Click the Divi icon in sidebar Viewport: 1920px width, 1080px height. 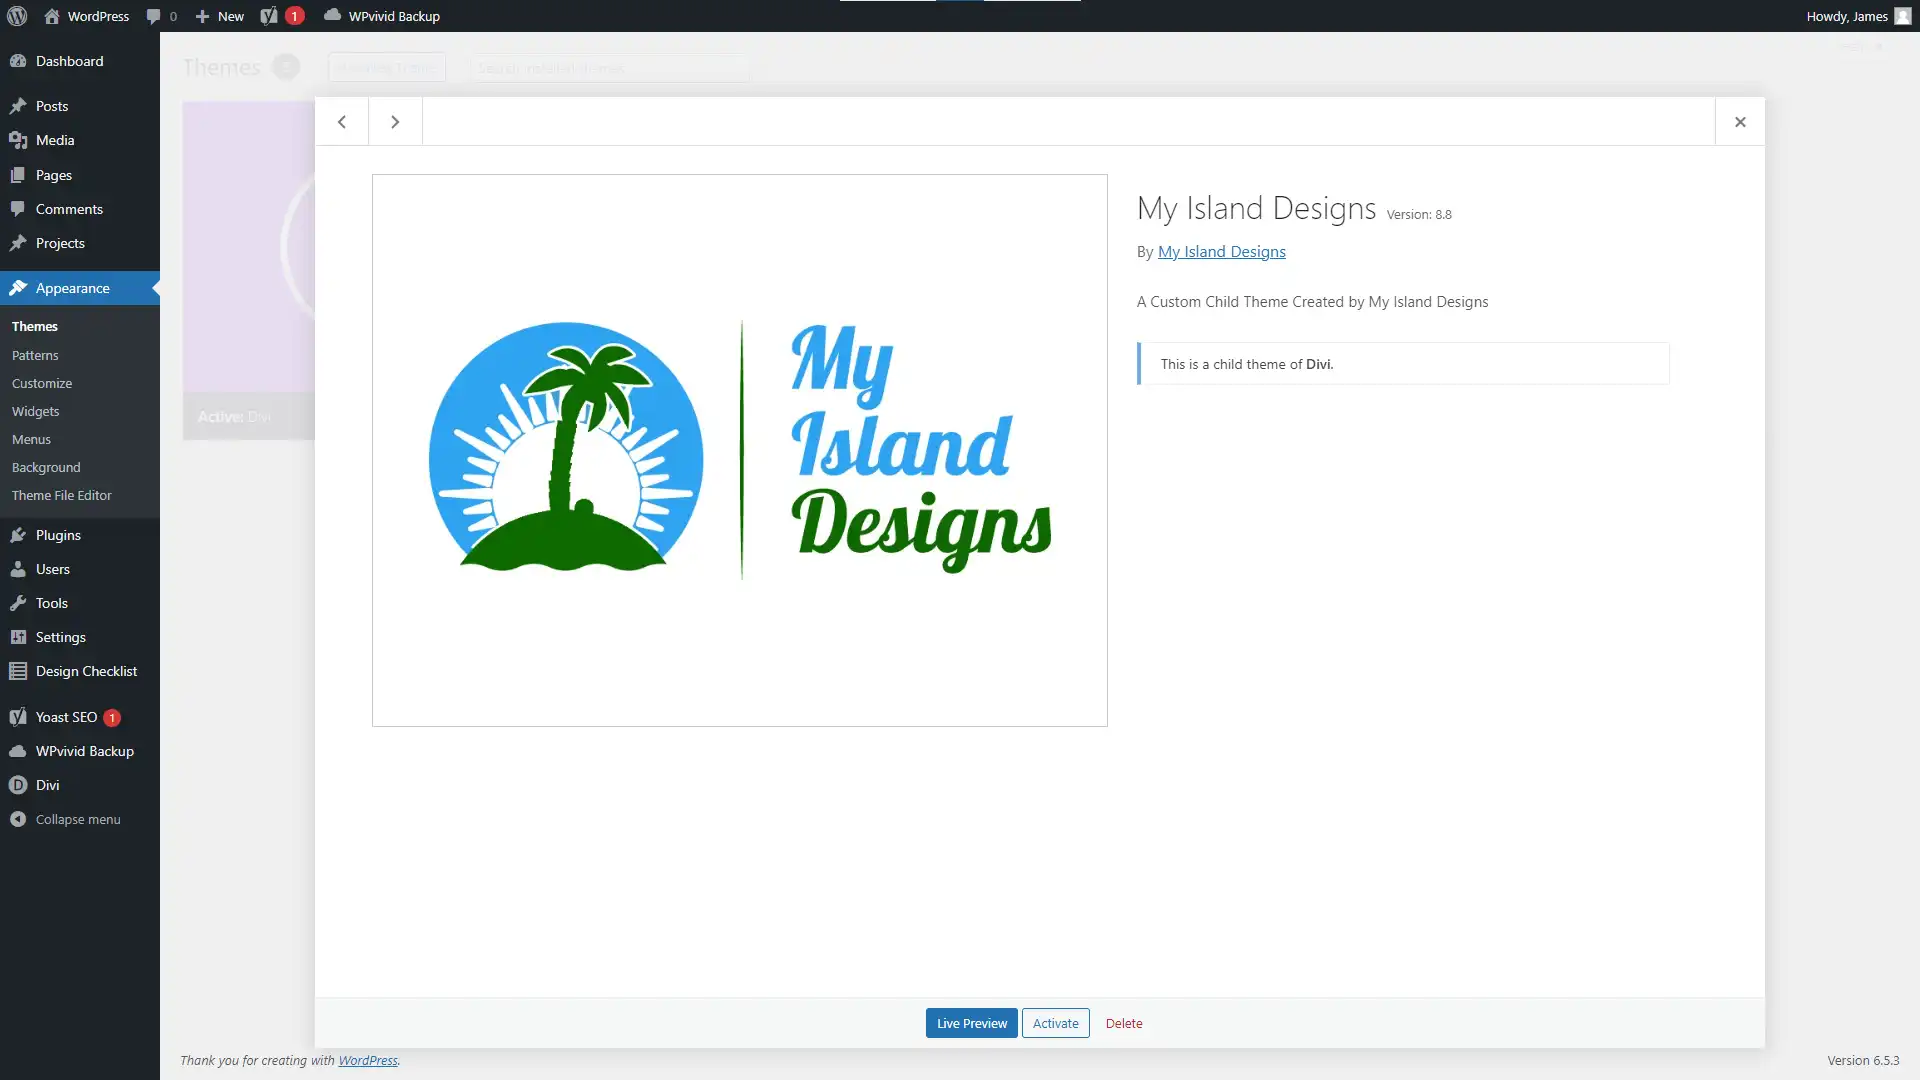point(18,785)
